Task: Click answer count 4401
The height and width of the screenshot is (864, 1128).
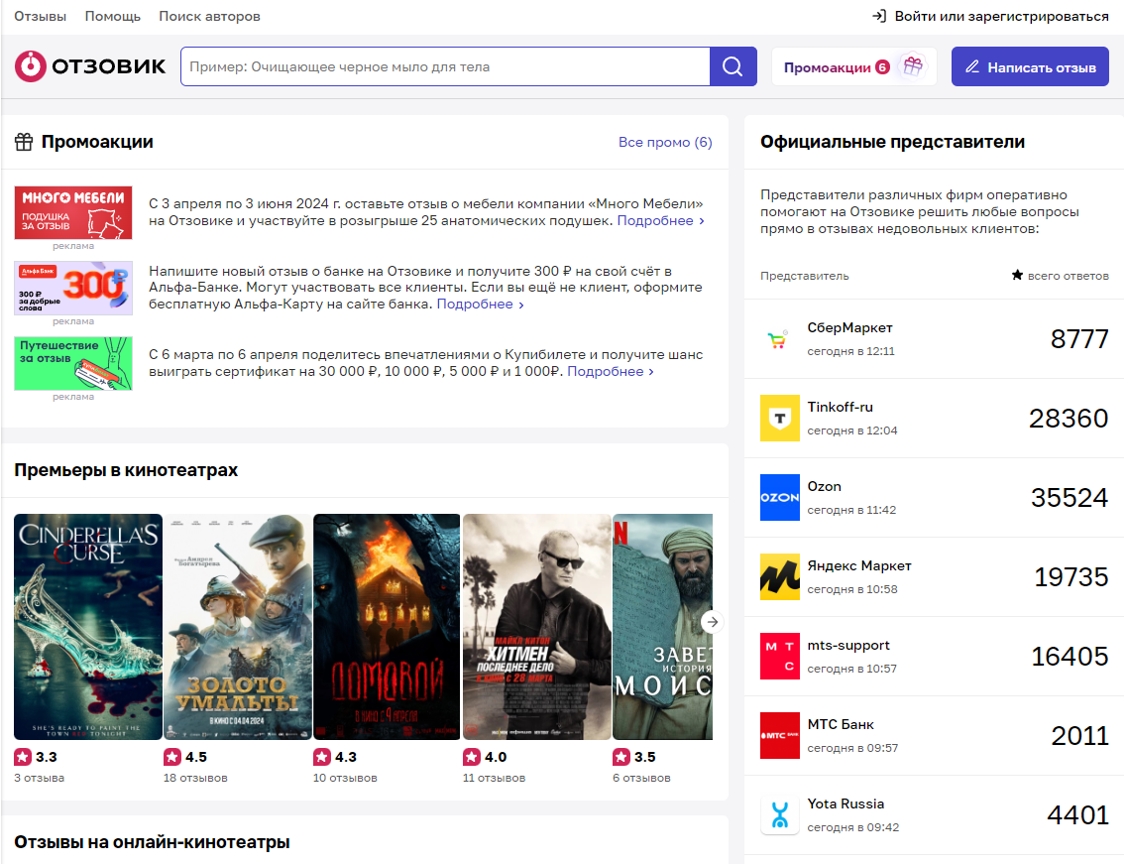Action: (1078, 814)
